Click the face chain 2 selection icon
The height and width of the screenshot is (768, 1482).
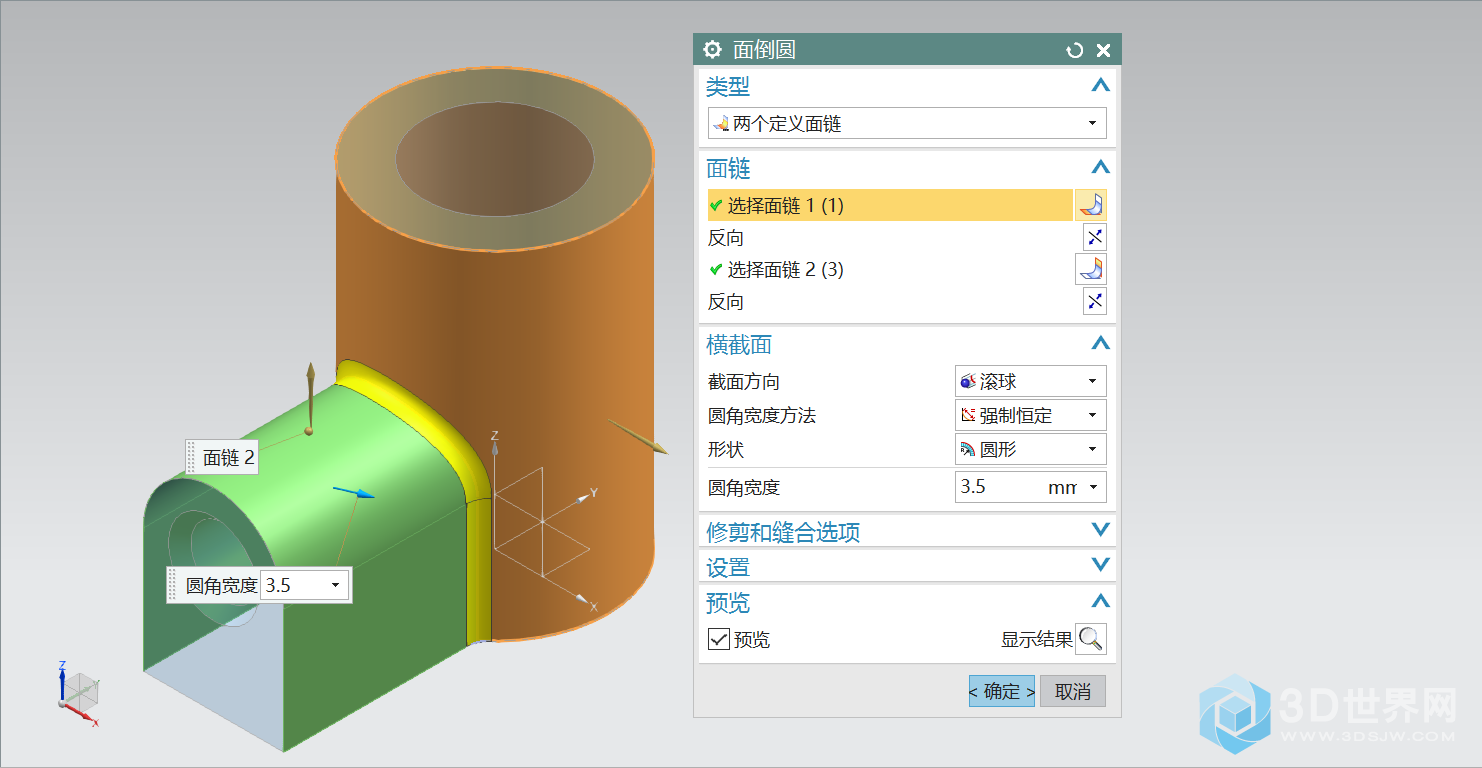click(x=1091, y=269)
